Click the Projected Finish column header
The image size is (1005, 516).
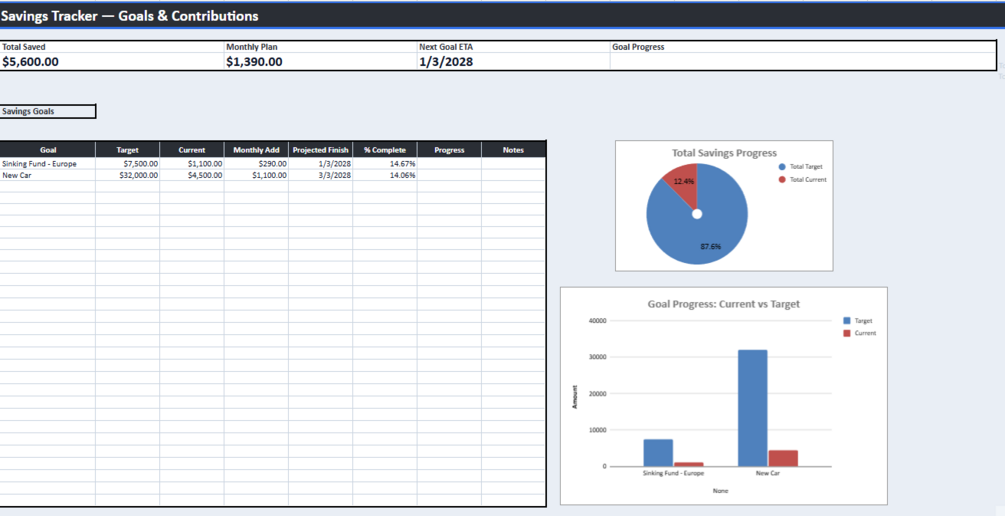pyautogui.click(x=320, y=150)
